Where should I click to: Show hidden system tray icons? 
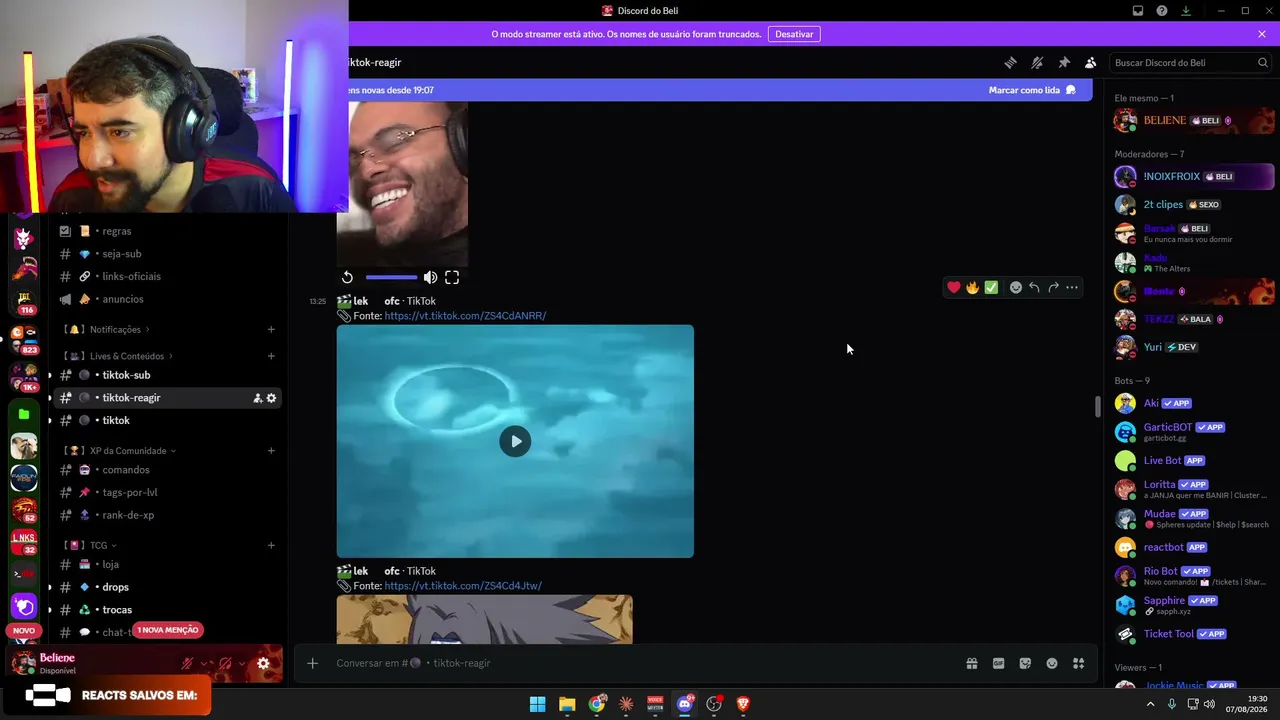point(1151,704)
